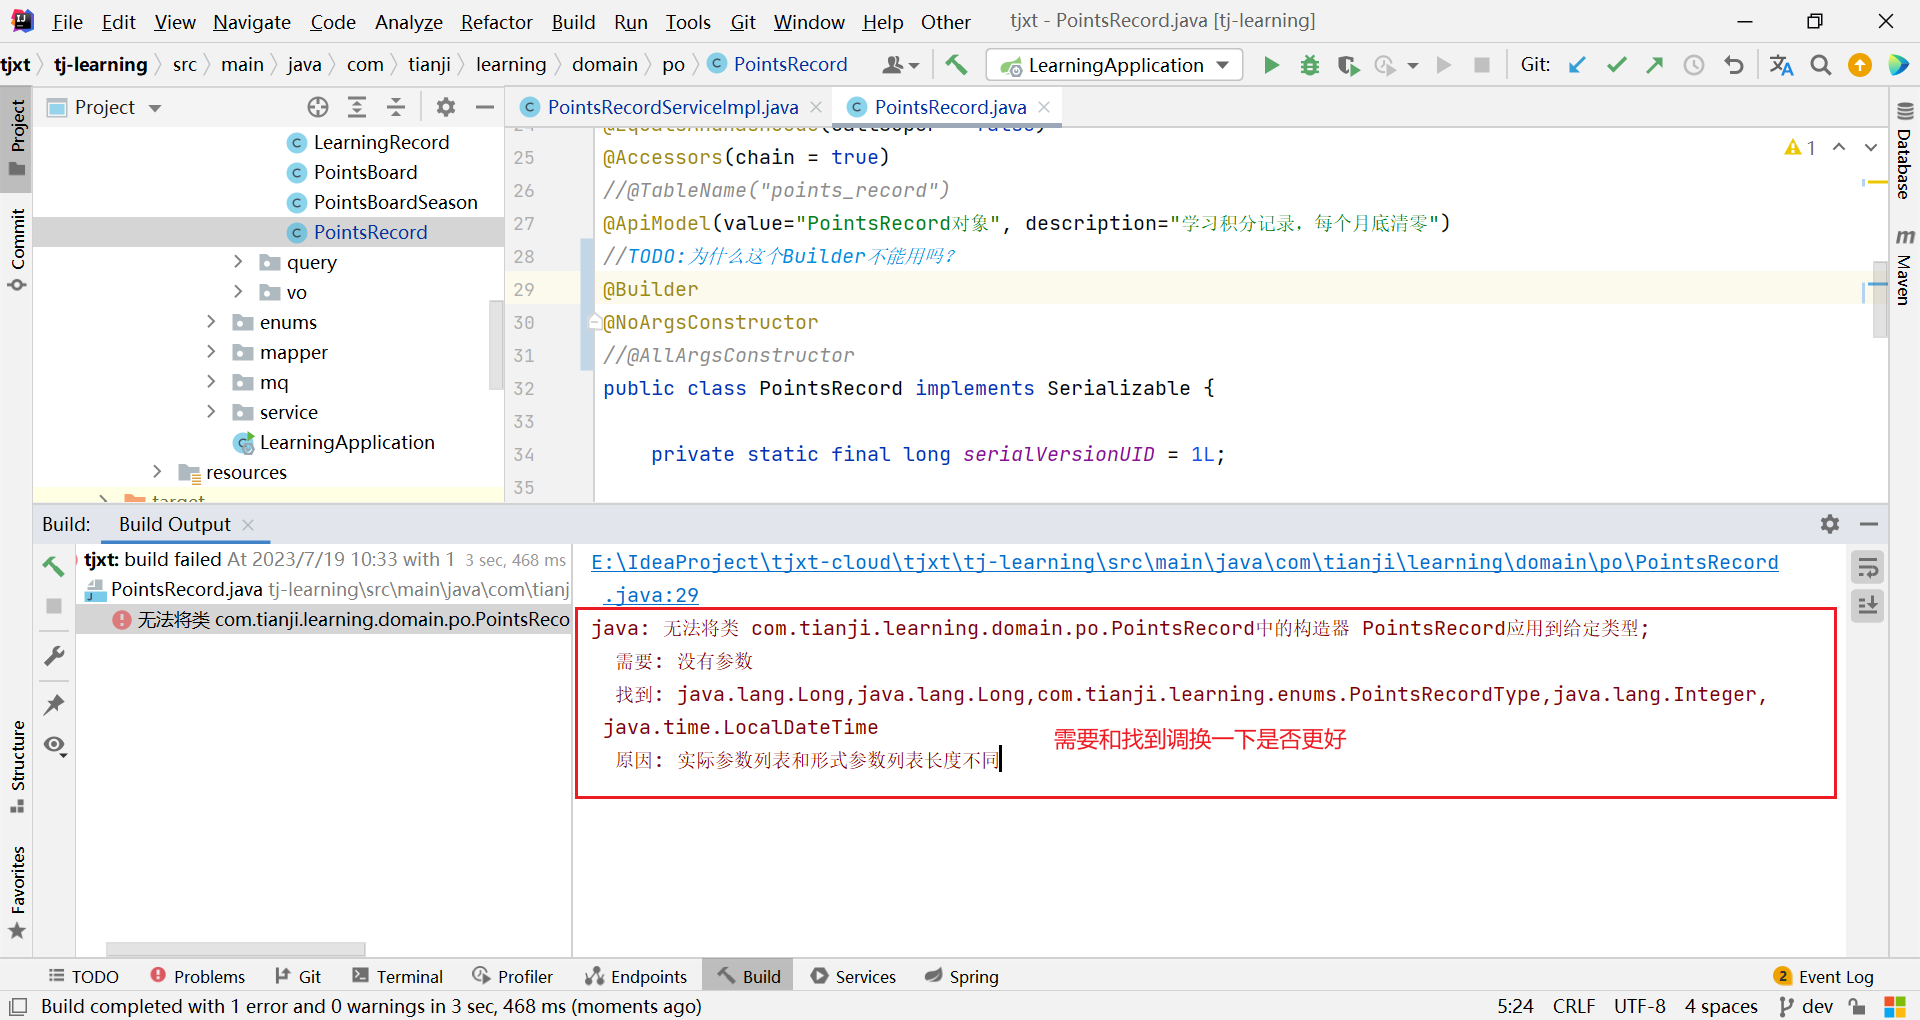The width and height of the screenshot is (1920, 1020).
Task: Open the Terminal tool window button
Action: click(398, 976)
